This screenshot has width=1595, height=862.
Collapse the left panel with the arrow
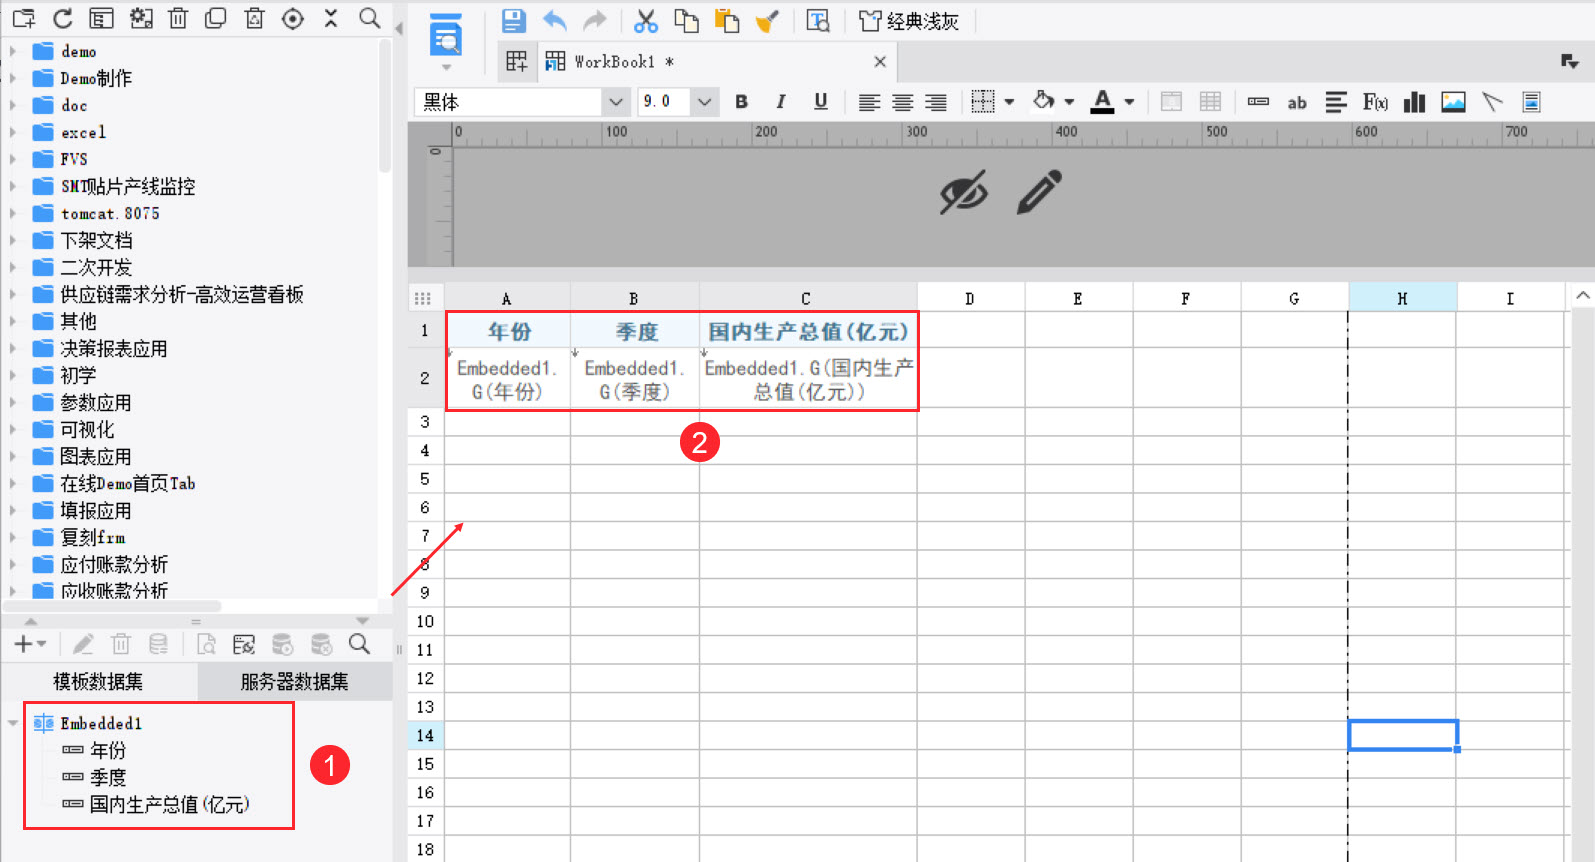[x=399, y=28]
